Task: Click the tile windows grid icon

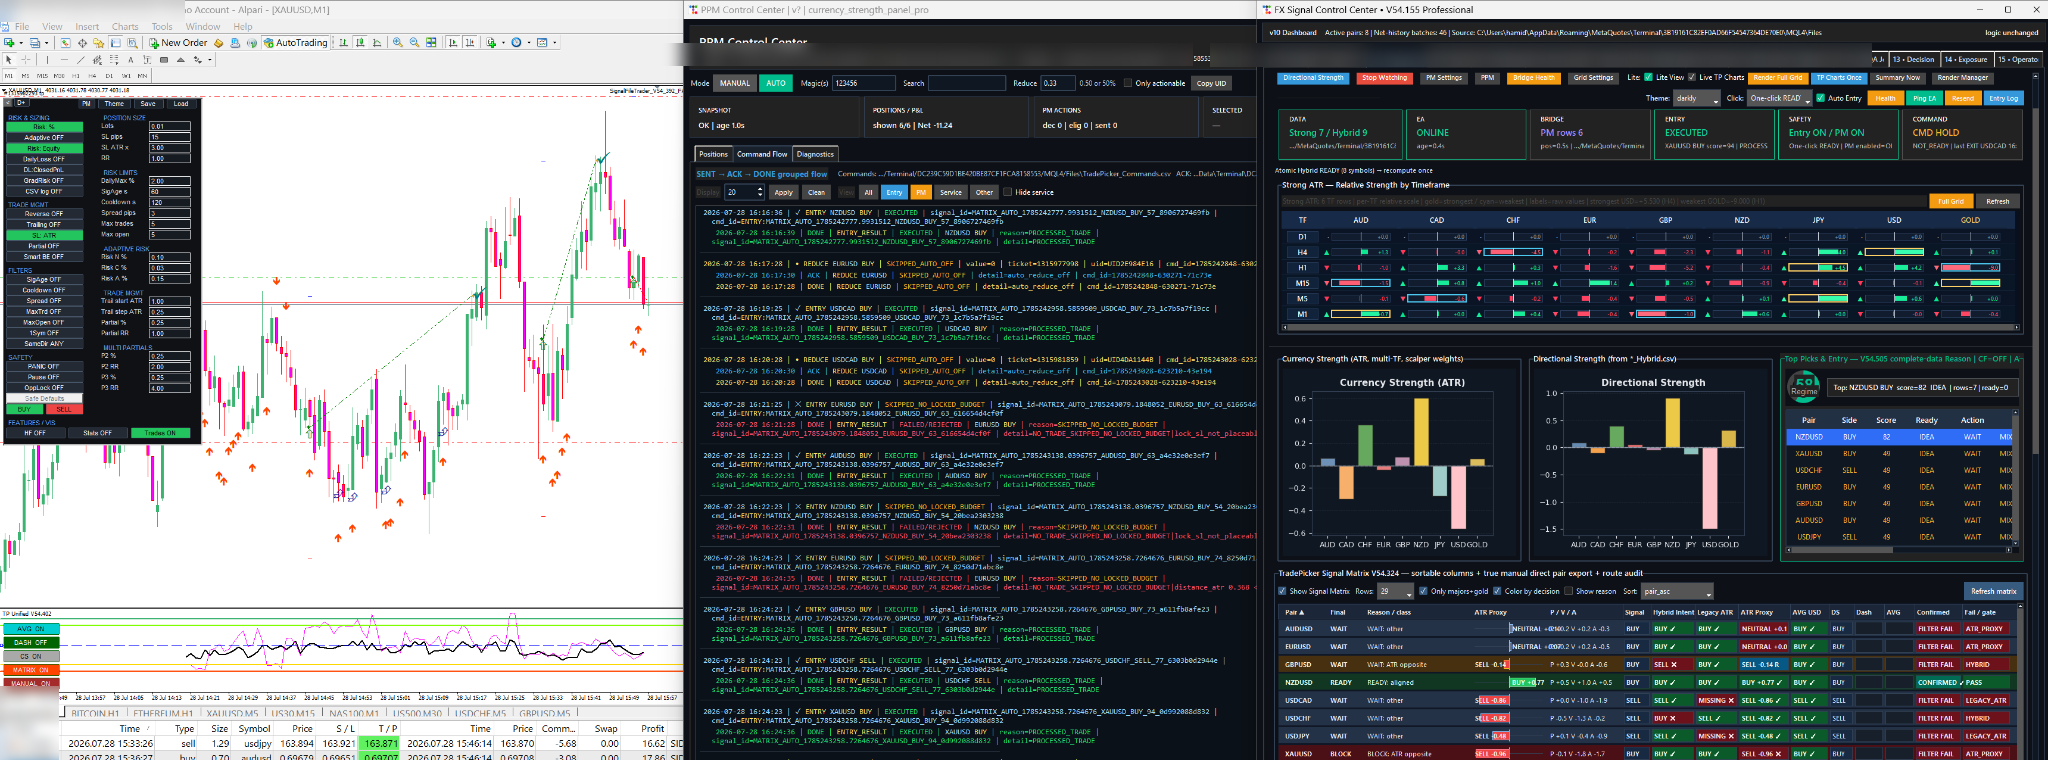Action: 431,43
